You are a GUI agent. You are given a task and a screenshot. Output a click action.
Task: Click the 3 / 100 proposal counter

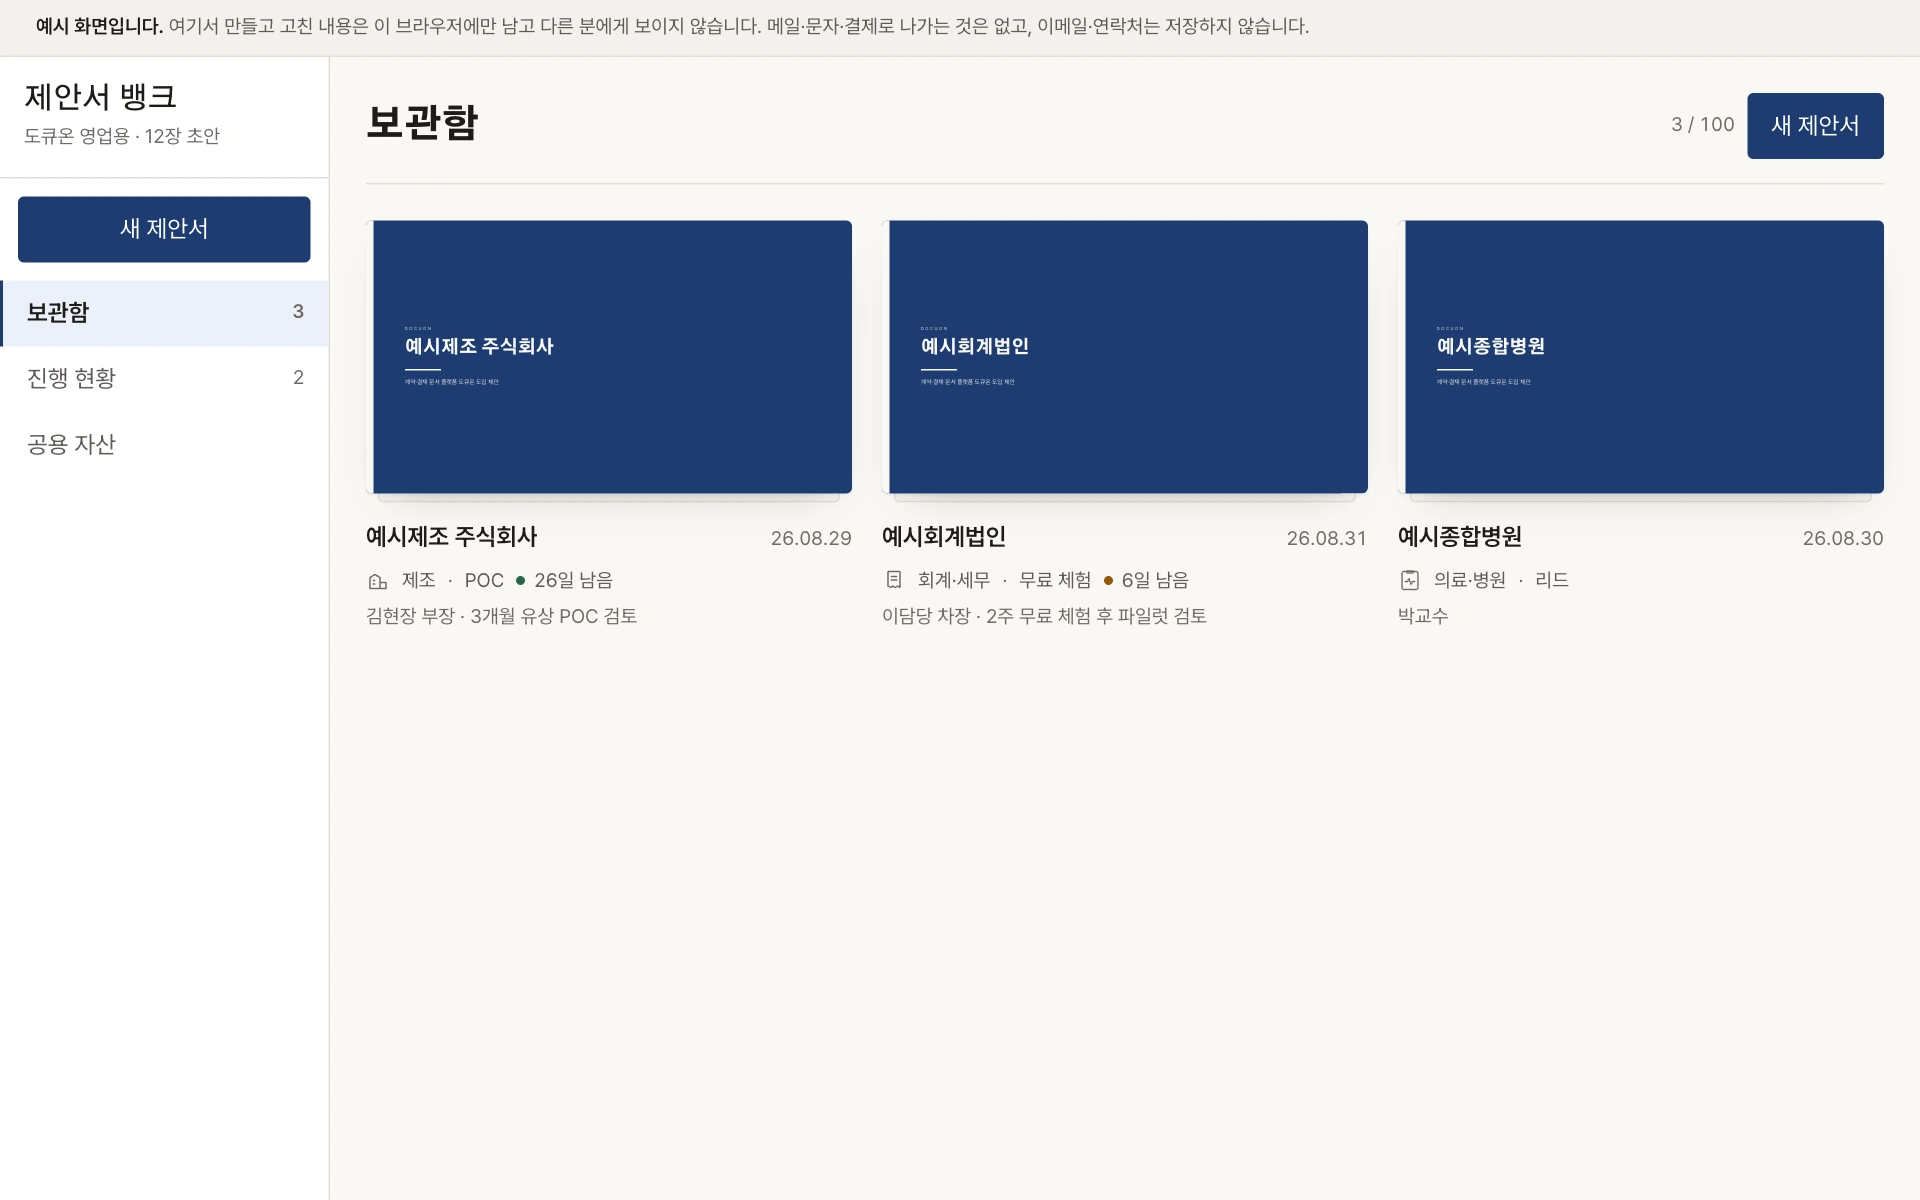tap(1702, 125)
